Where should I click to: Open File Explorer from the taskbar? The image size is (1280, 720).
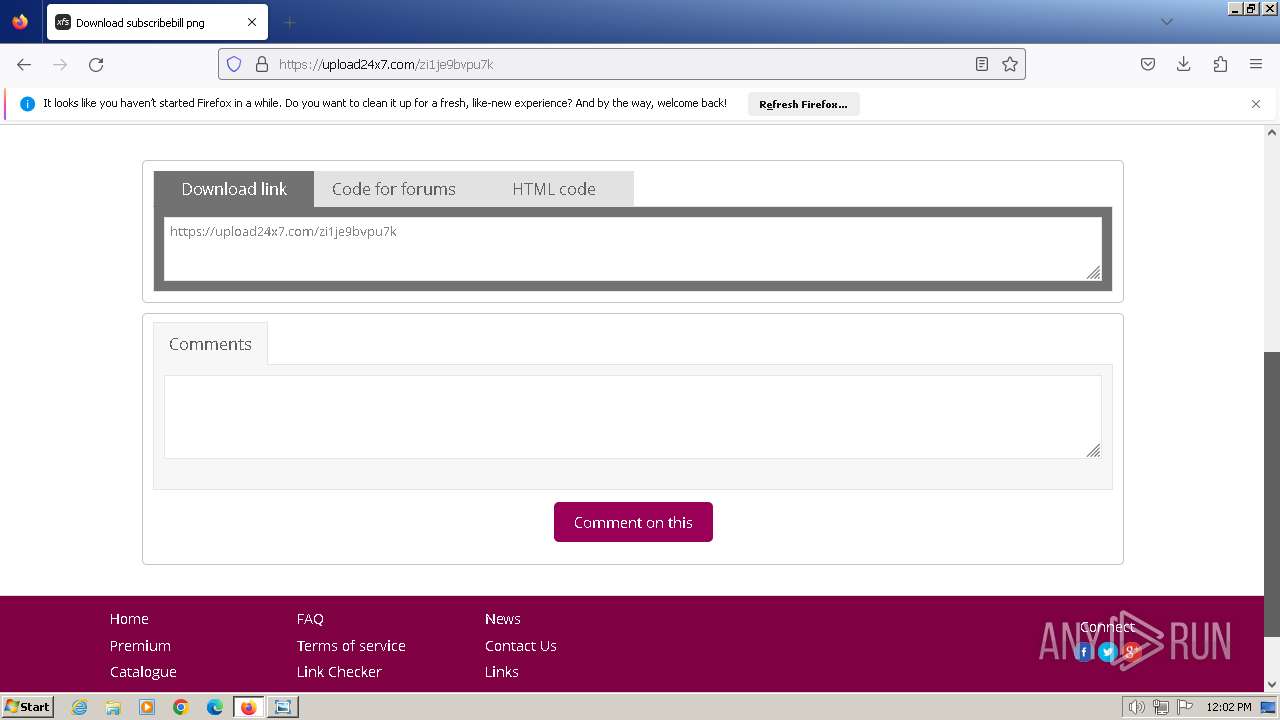click(113, 707)
